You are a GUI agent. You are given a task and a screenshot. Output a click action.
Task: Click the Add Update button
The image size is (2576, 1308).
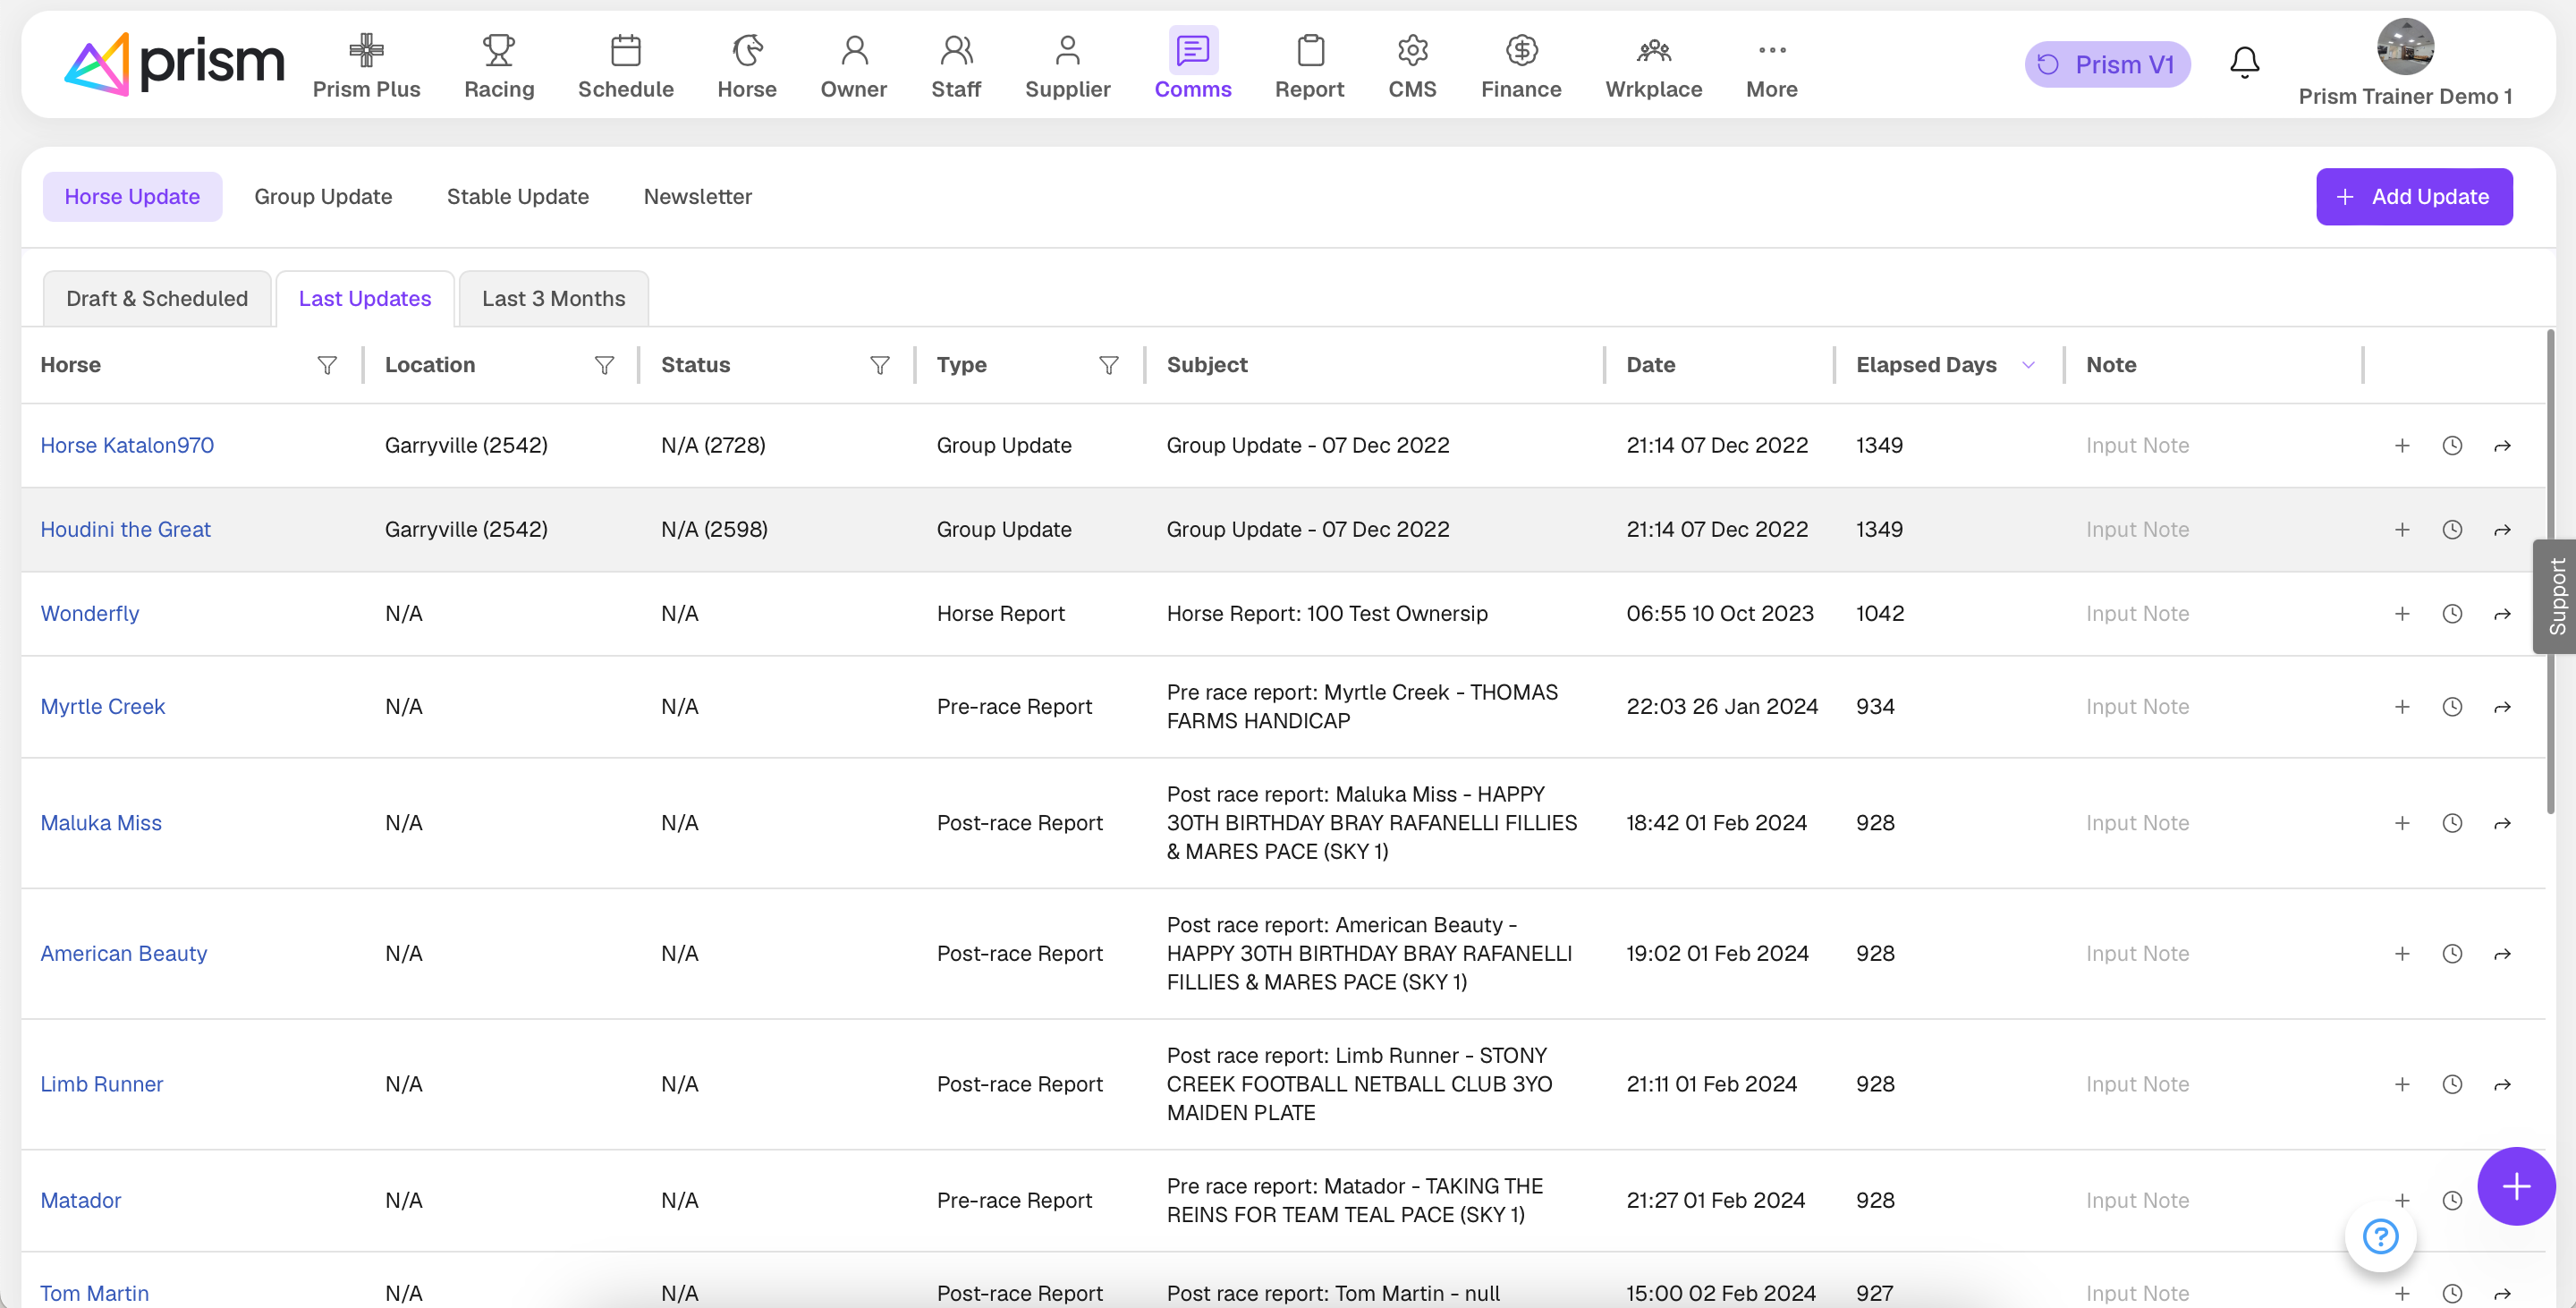coord(2414,197)
